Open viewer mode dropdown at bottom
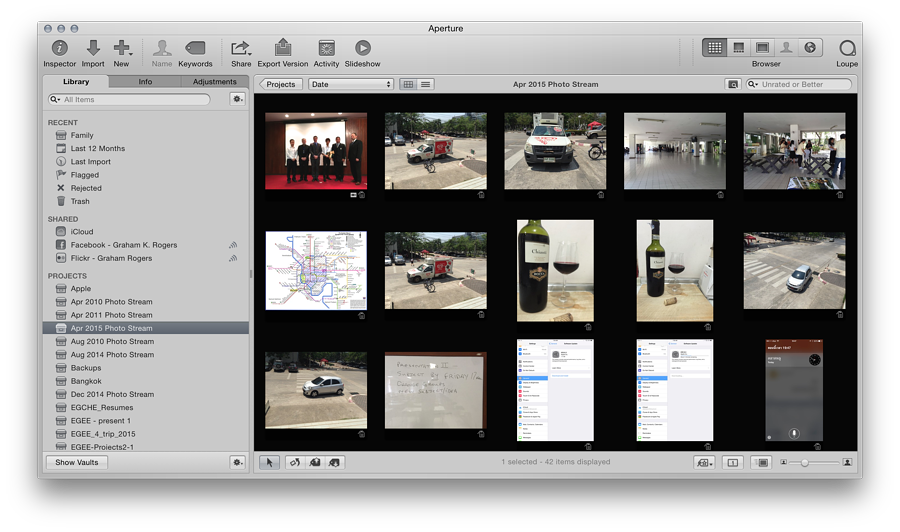Screen dimensions: 900x532 click(704, 463)
